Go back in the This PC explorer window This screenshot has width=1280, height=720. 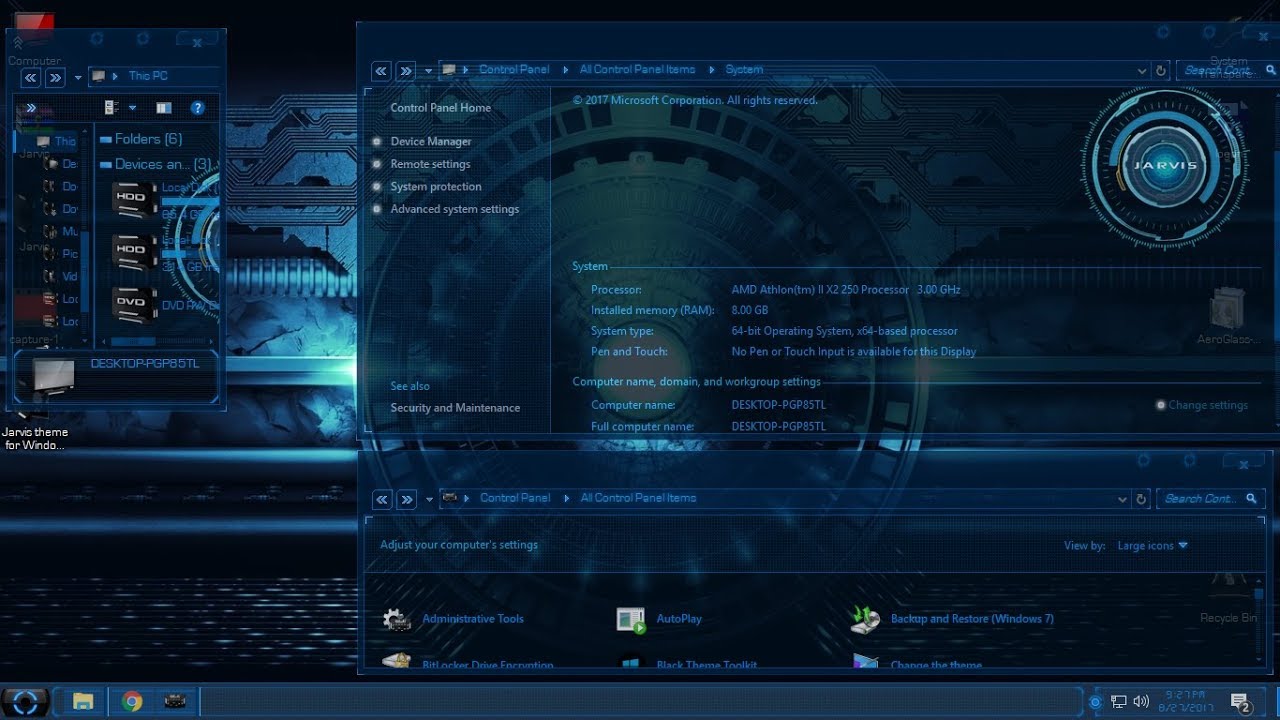point(31,77)
